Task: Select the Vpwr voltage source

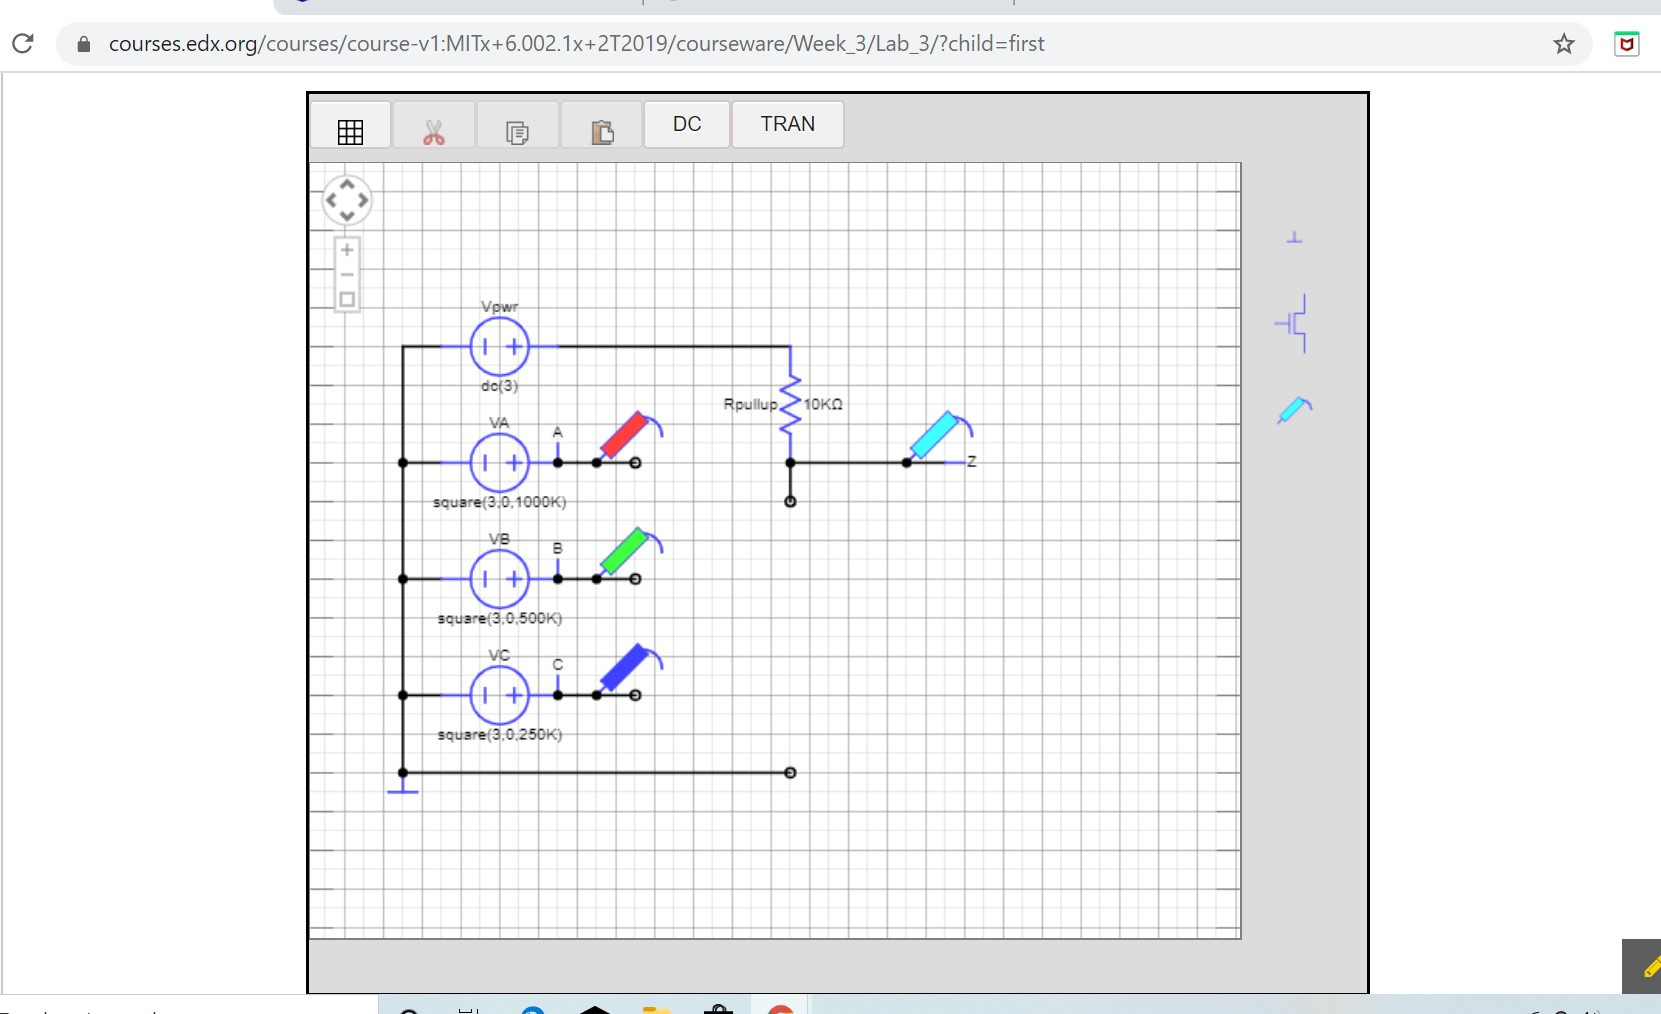Action: [x=499, y=346]
